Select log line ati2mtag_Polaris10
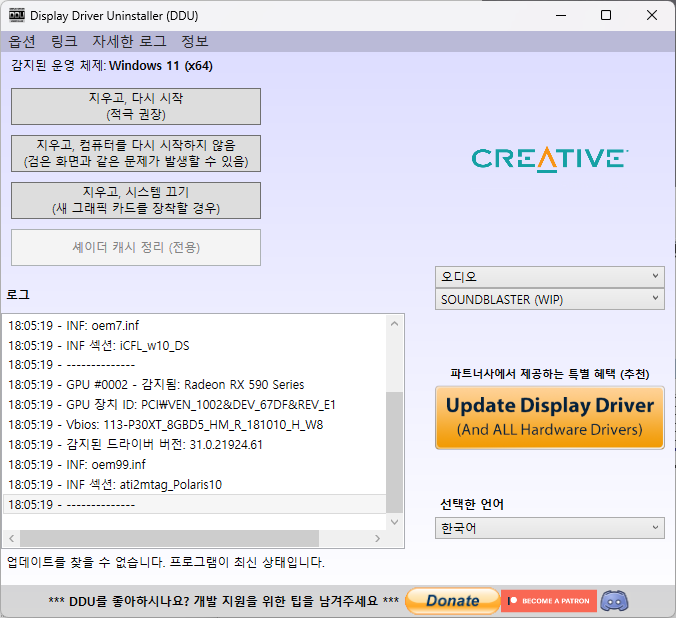 pyautogui.click(x=194, y=485)
